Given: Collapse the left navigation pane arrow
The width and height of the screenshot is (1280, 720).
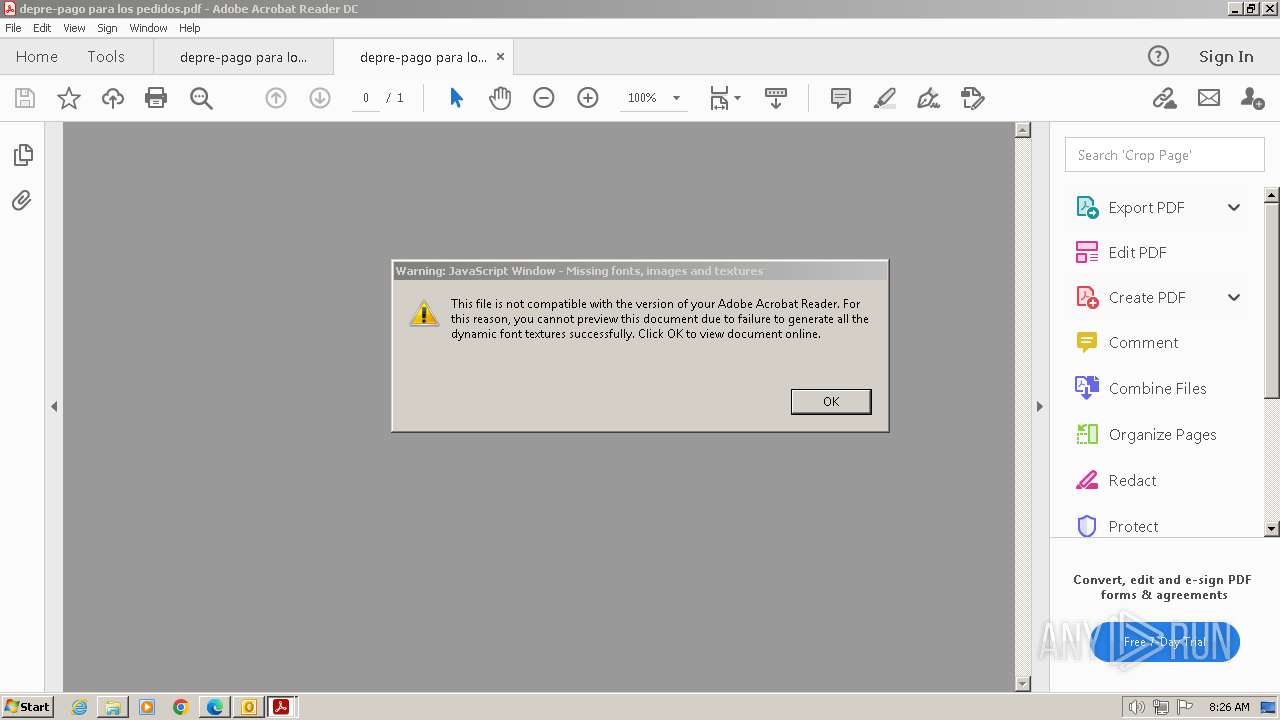Looking at the screenshot, I should pos(54,406).
